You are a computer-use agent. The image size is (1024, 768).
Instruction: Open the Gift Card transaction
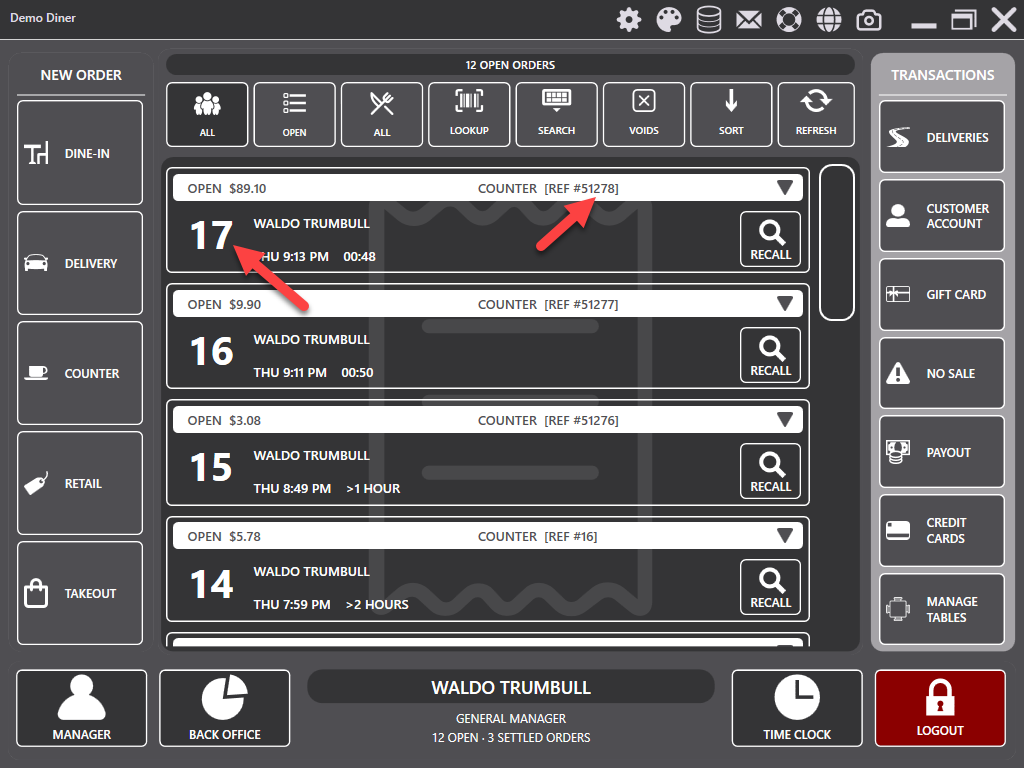click(x=941, y=295)
